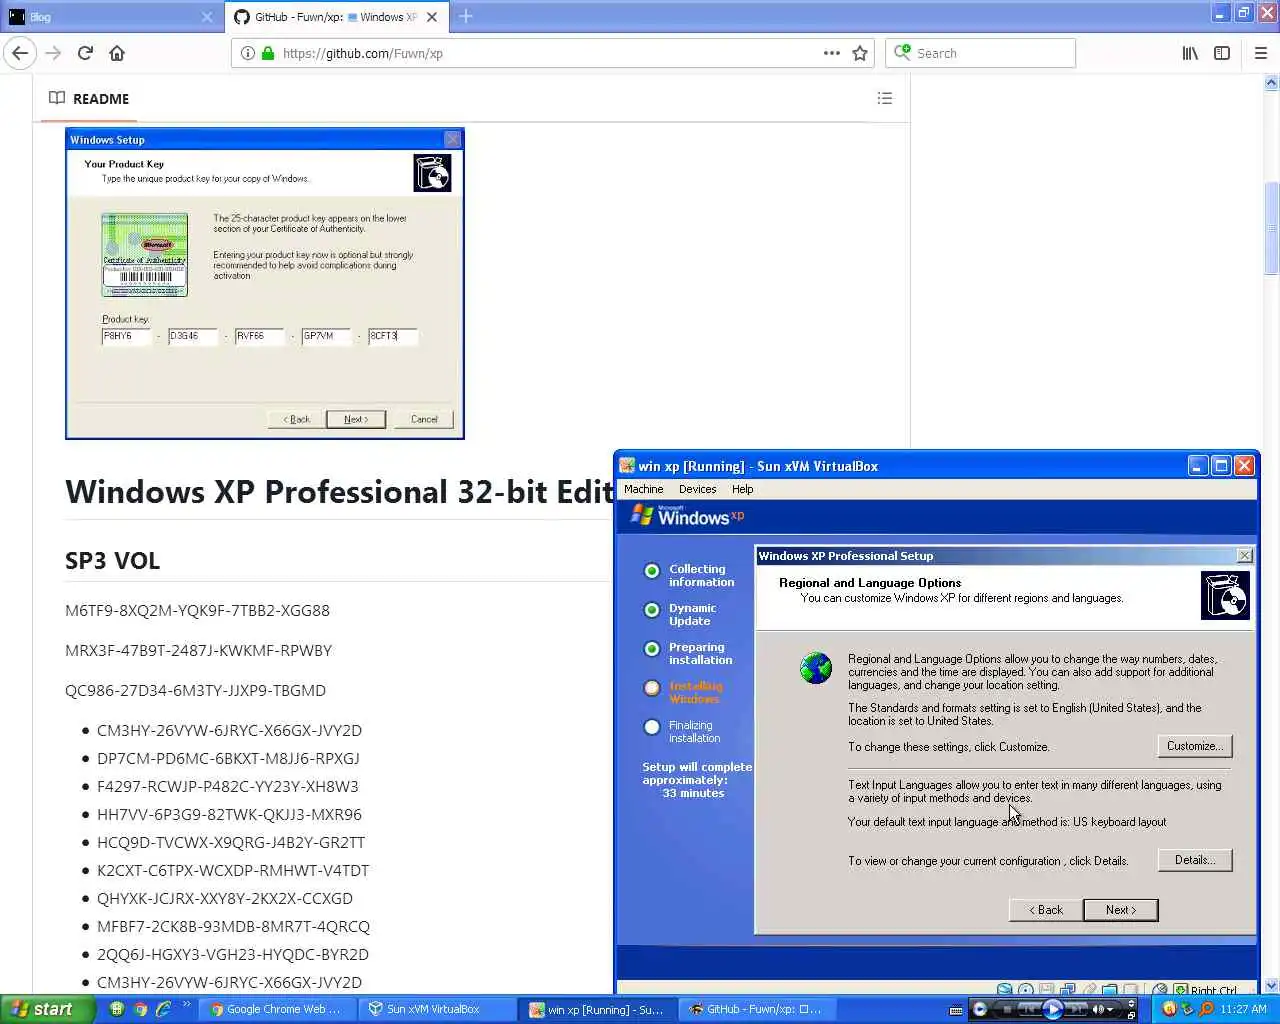1280x1024 pixels.
Task: Switch to Google Chrome Web taskbar item
Action: click(275, 1009)
